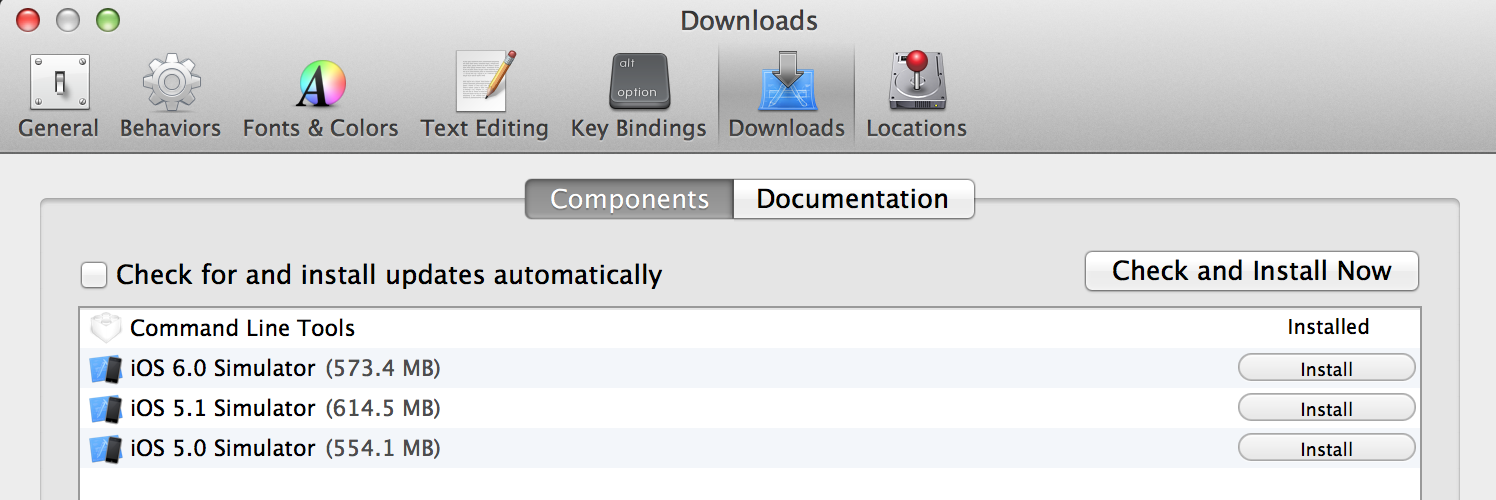Switch to the Documentation tab
The width and height of the screenshot is (1496, 500).
click(x=853, y=199)
